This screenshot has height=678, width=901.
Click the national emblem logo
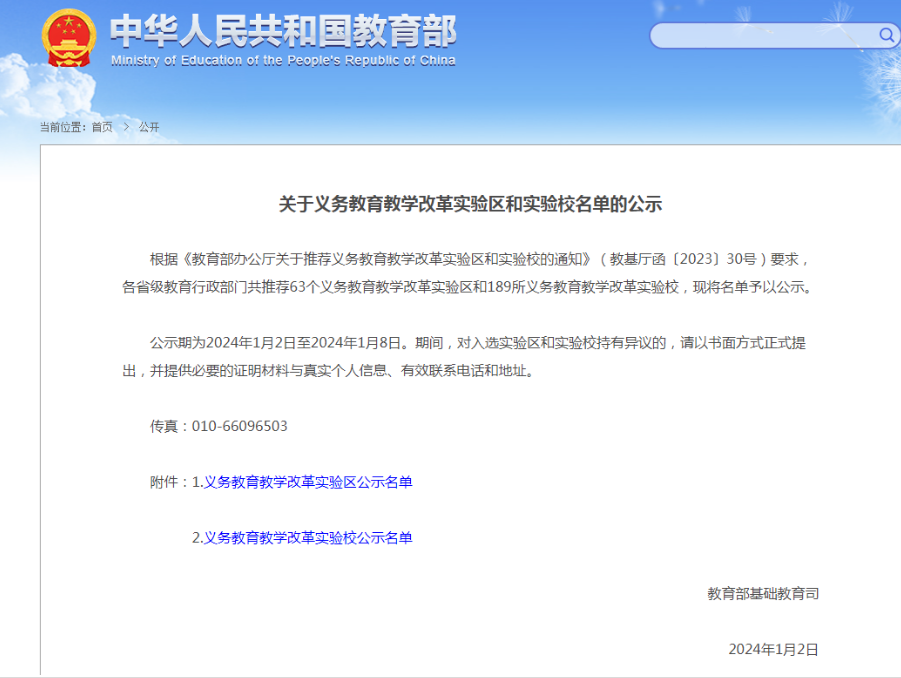click(68, 38)
